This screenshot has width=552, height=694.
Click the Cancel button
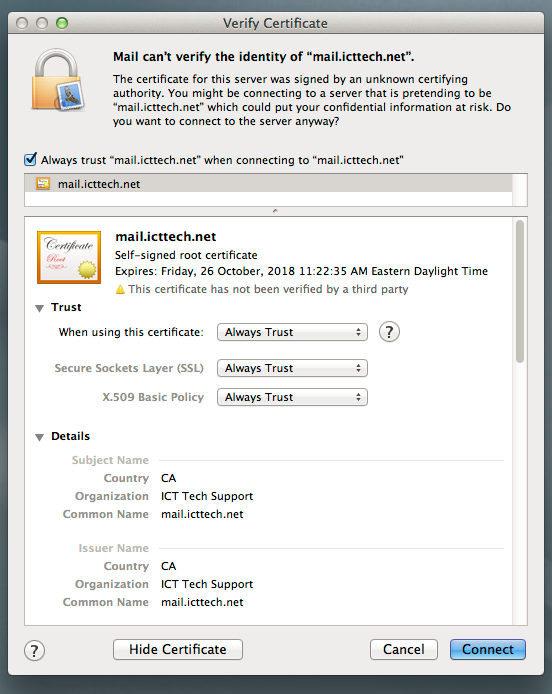[x=404, y=649]
